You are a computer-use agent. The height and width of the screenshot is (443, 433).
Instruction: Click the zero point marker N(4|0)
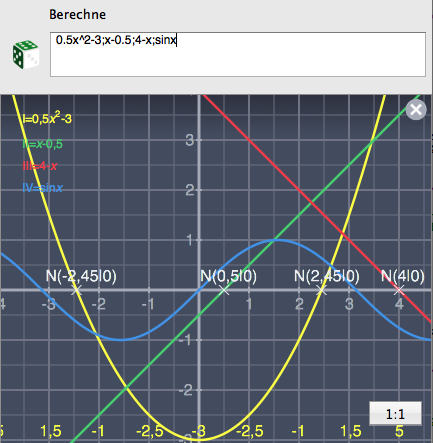click(x=399, y=290)
